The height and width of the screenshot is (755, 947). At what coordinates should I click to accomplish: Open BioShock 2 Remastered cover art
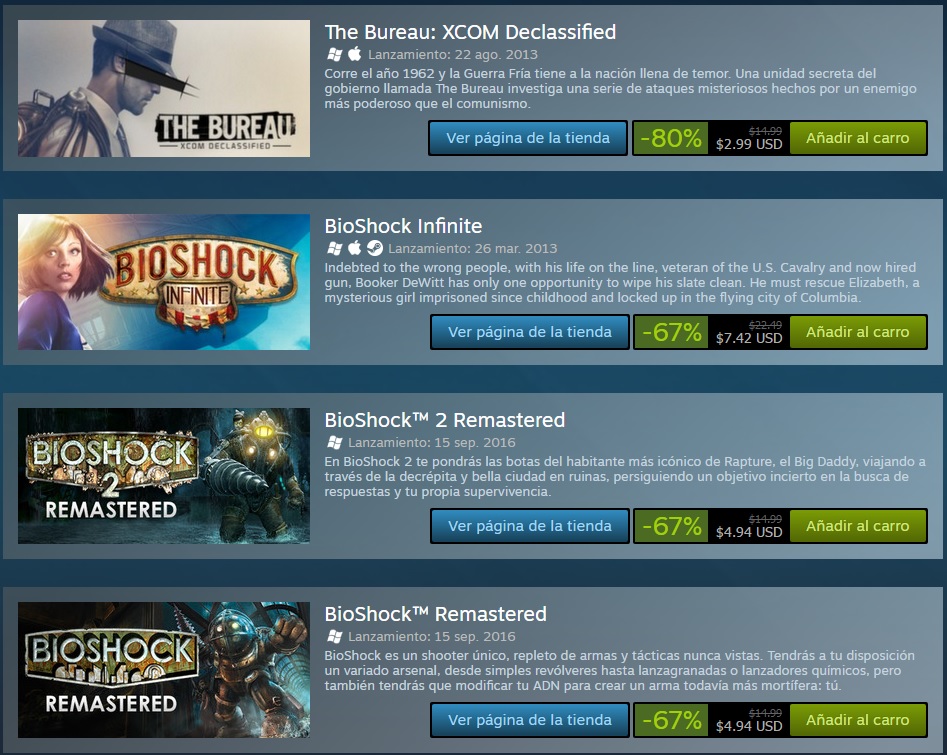point(164,476)
